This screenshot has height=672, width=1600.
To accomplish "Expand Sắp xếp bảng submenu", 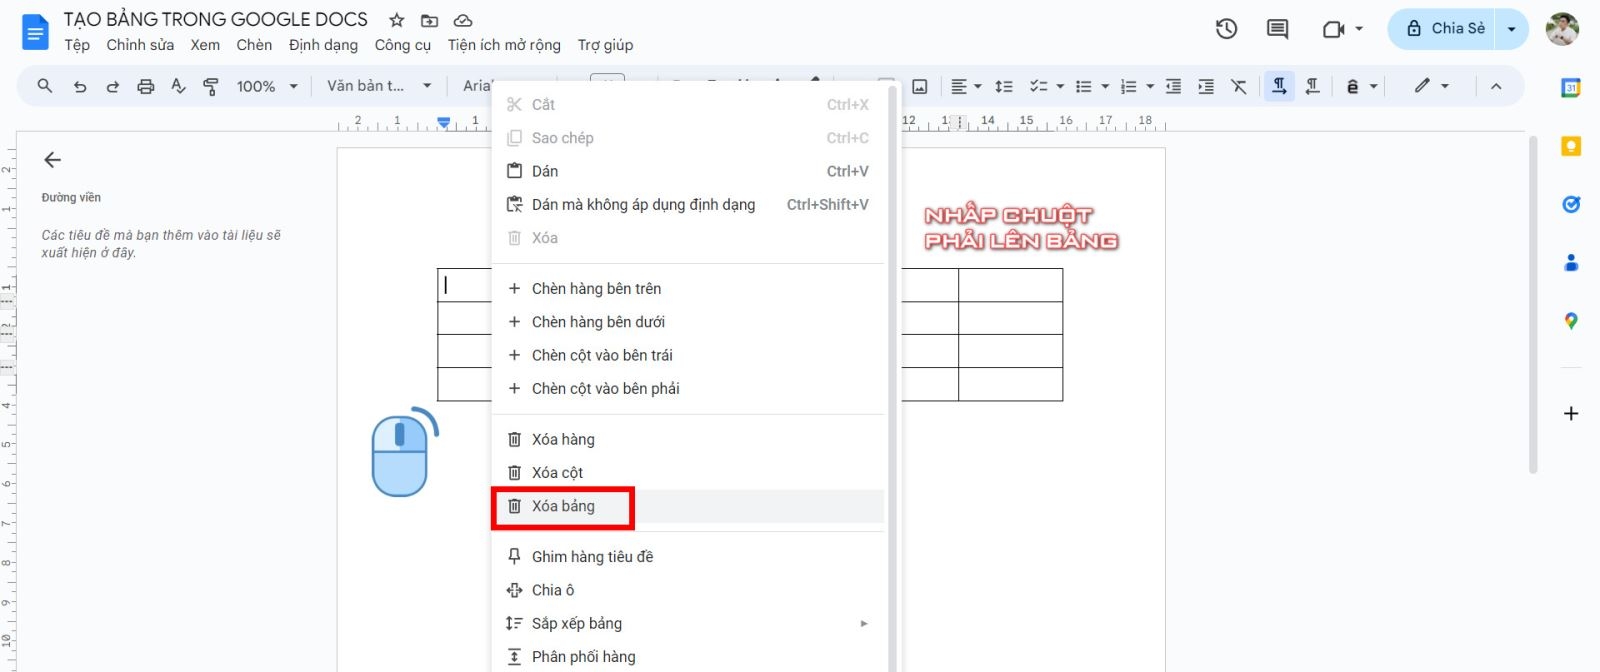I will (x=688, y=623).
